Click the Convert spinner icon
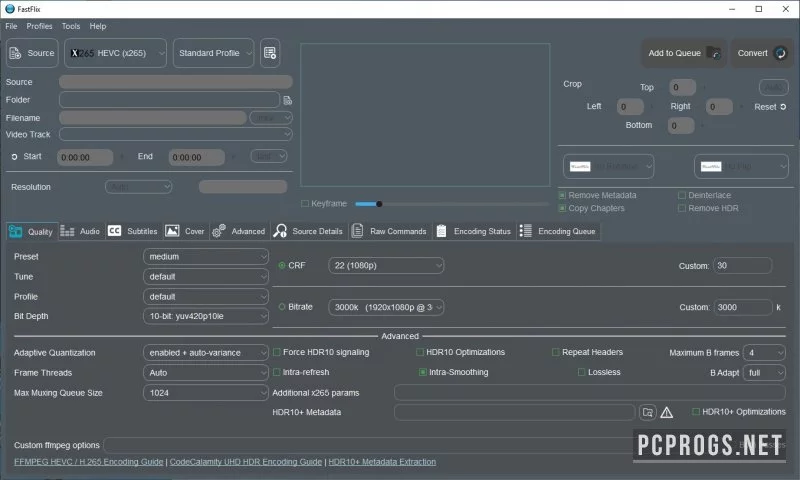 [x=781, y=53]
